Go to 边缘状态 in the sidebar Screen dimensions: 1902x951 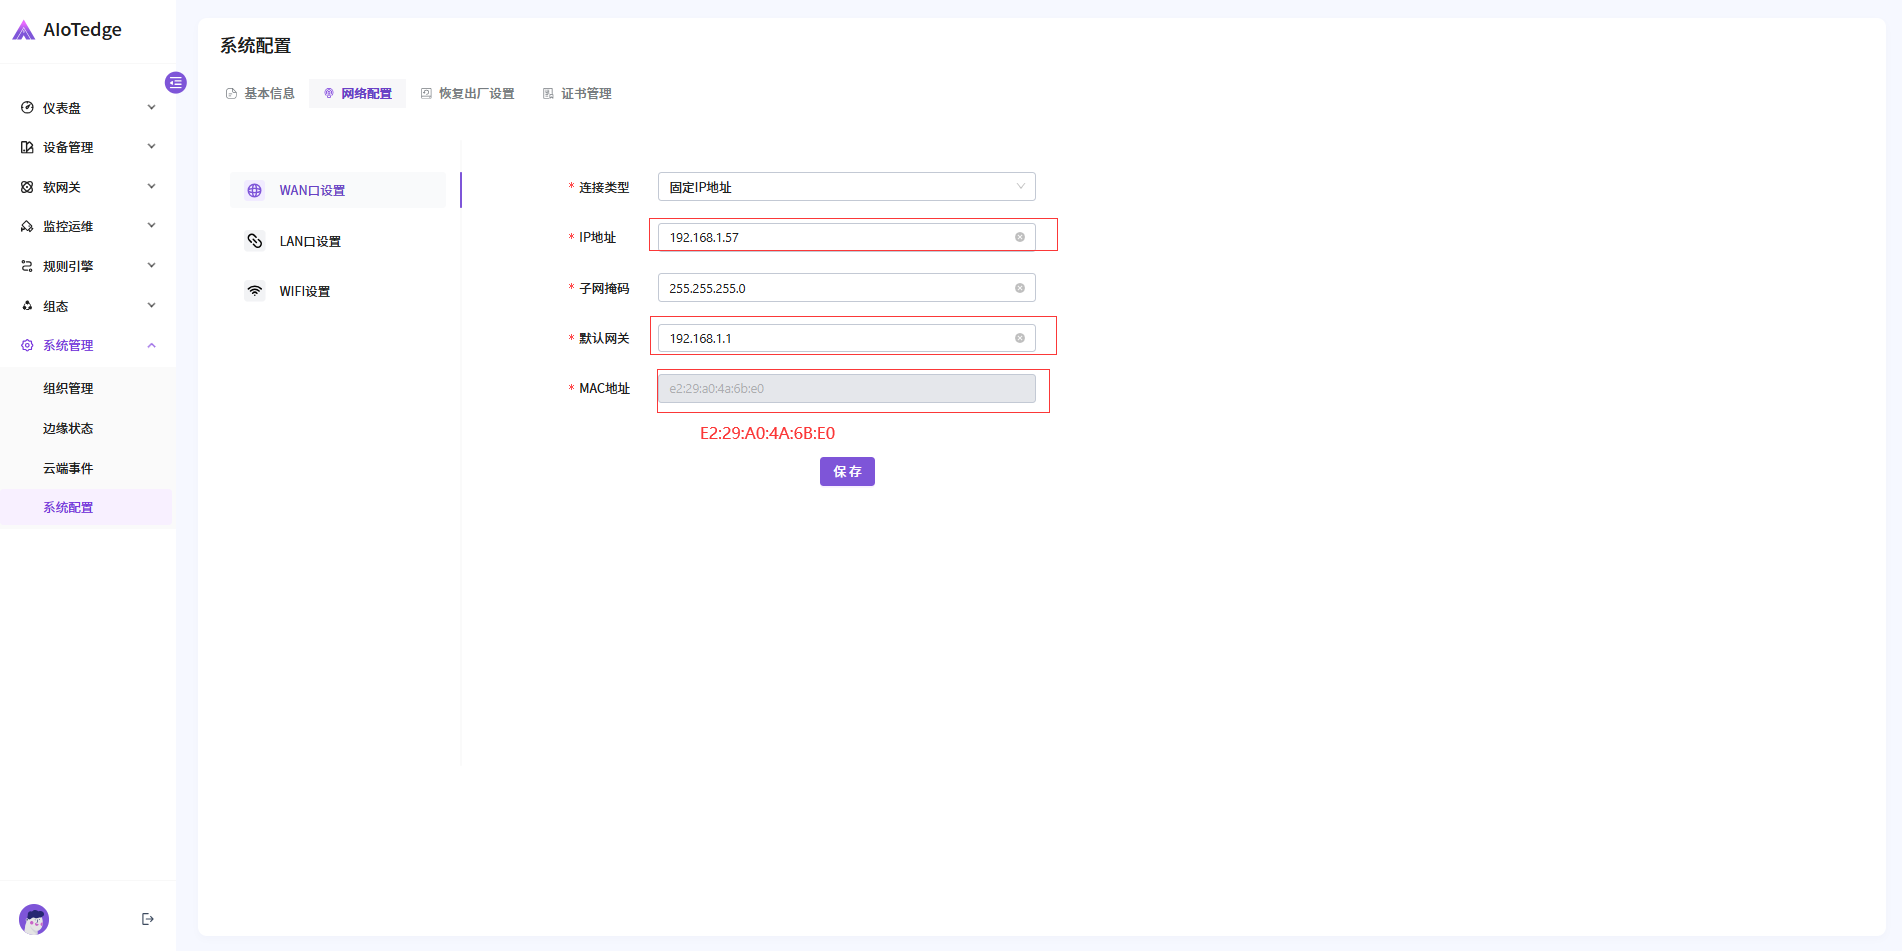coord(68,428)
